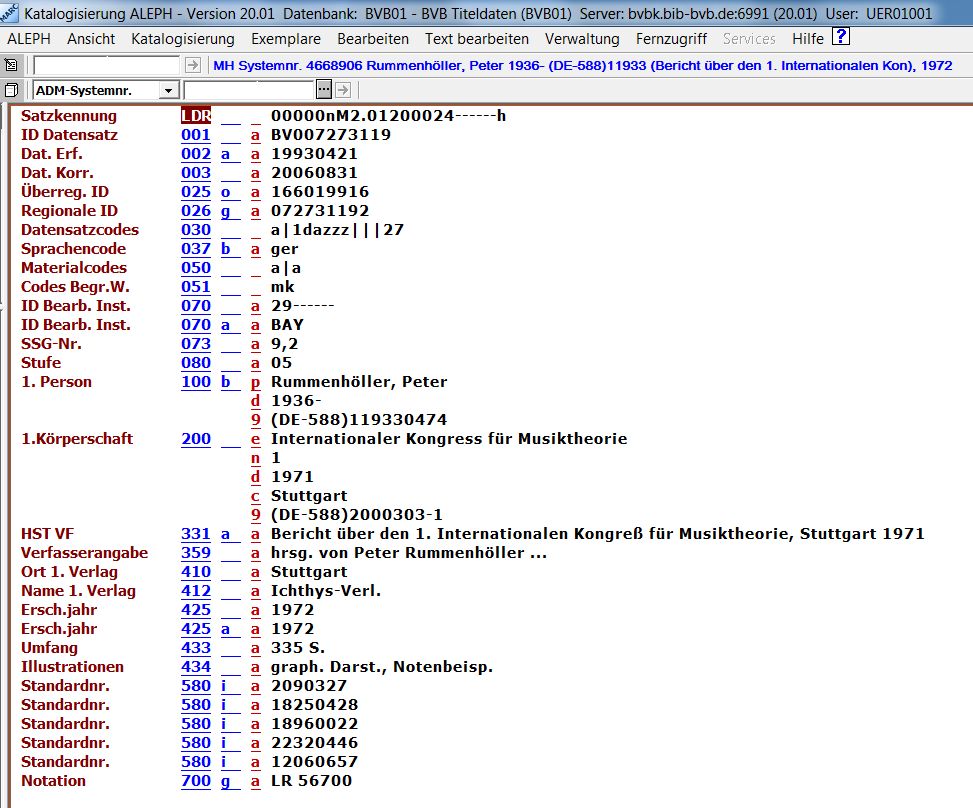Screen dimensions: 973x808
Task: Open the Katalogisierung menu
Action: point(183,39)
